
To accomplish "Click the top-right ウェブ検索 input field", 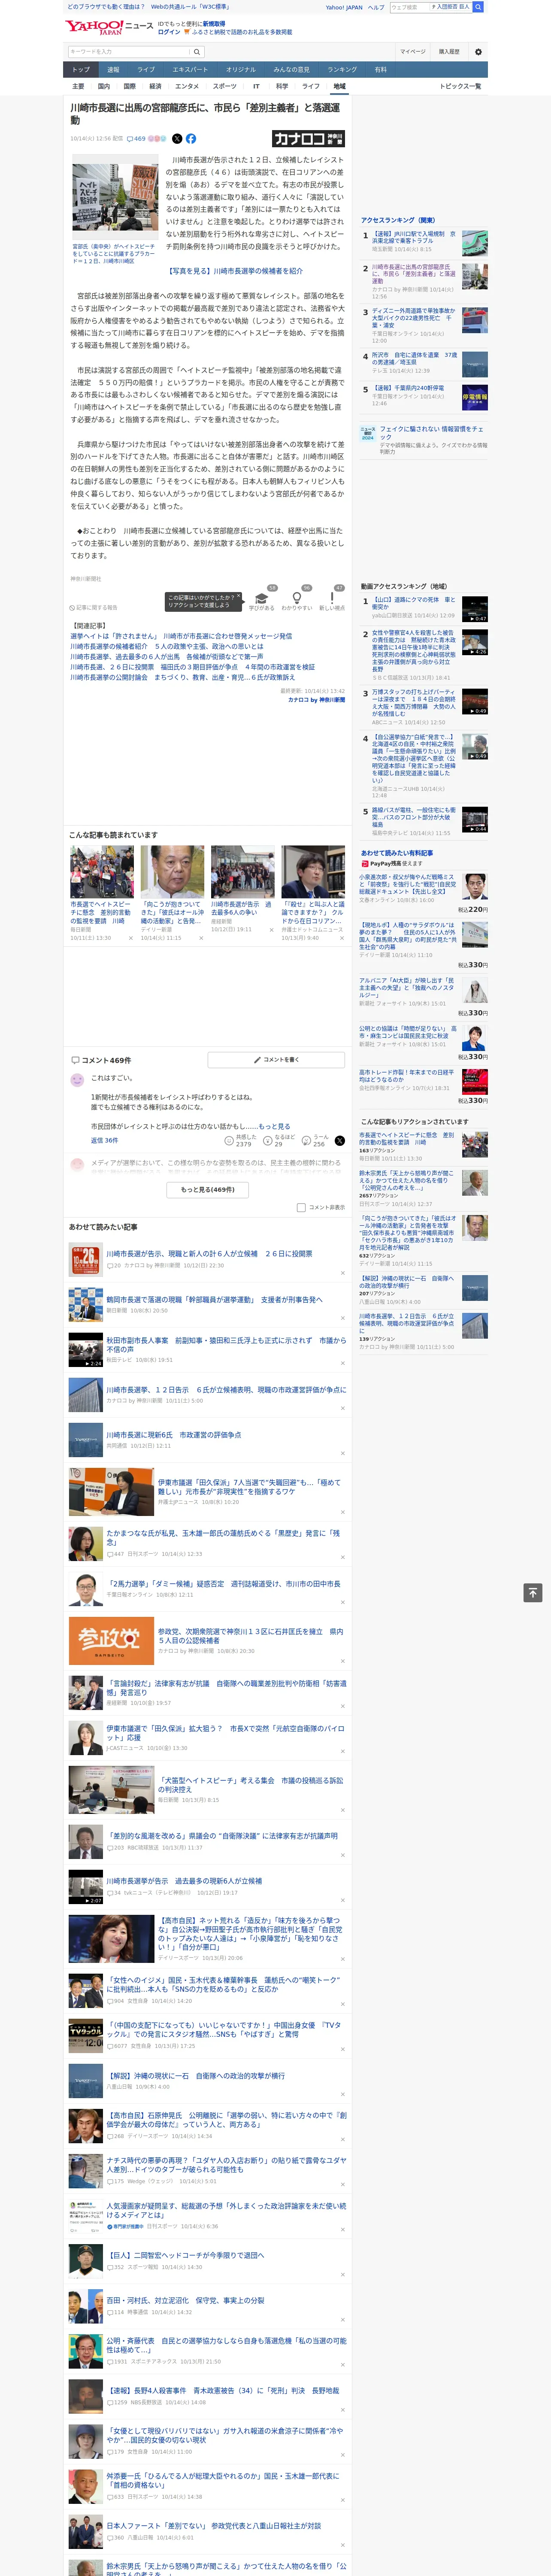I will [409, 7].
